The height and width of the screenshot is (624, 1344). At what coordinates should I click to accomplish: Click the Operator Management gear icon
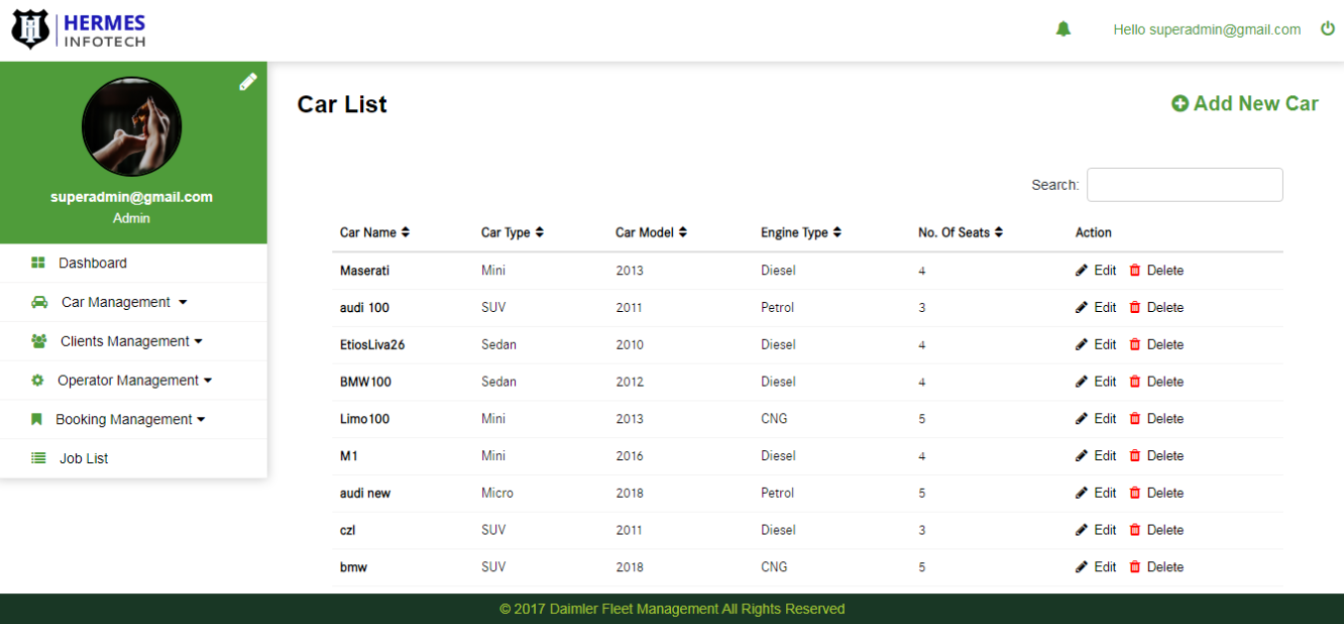click(38, 380)
